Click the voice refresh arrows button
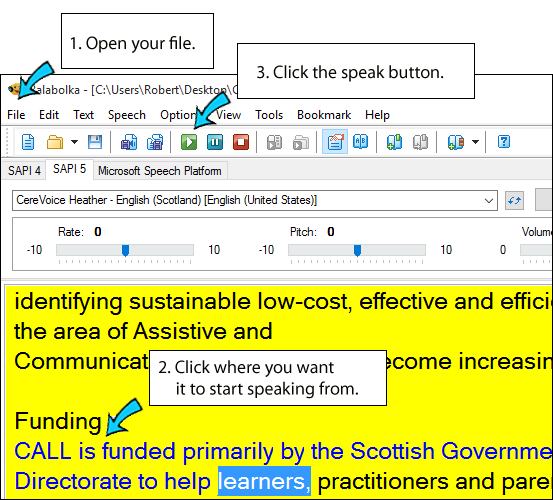 click(x=514, y=201)
